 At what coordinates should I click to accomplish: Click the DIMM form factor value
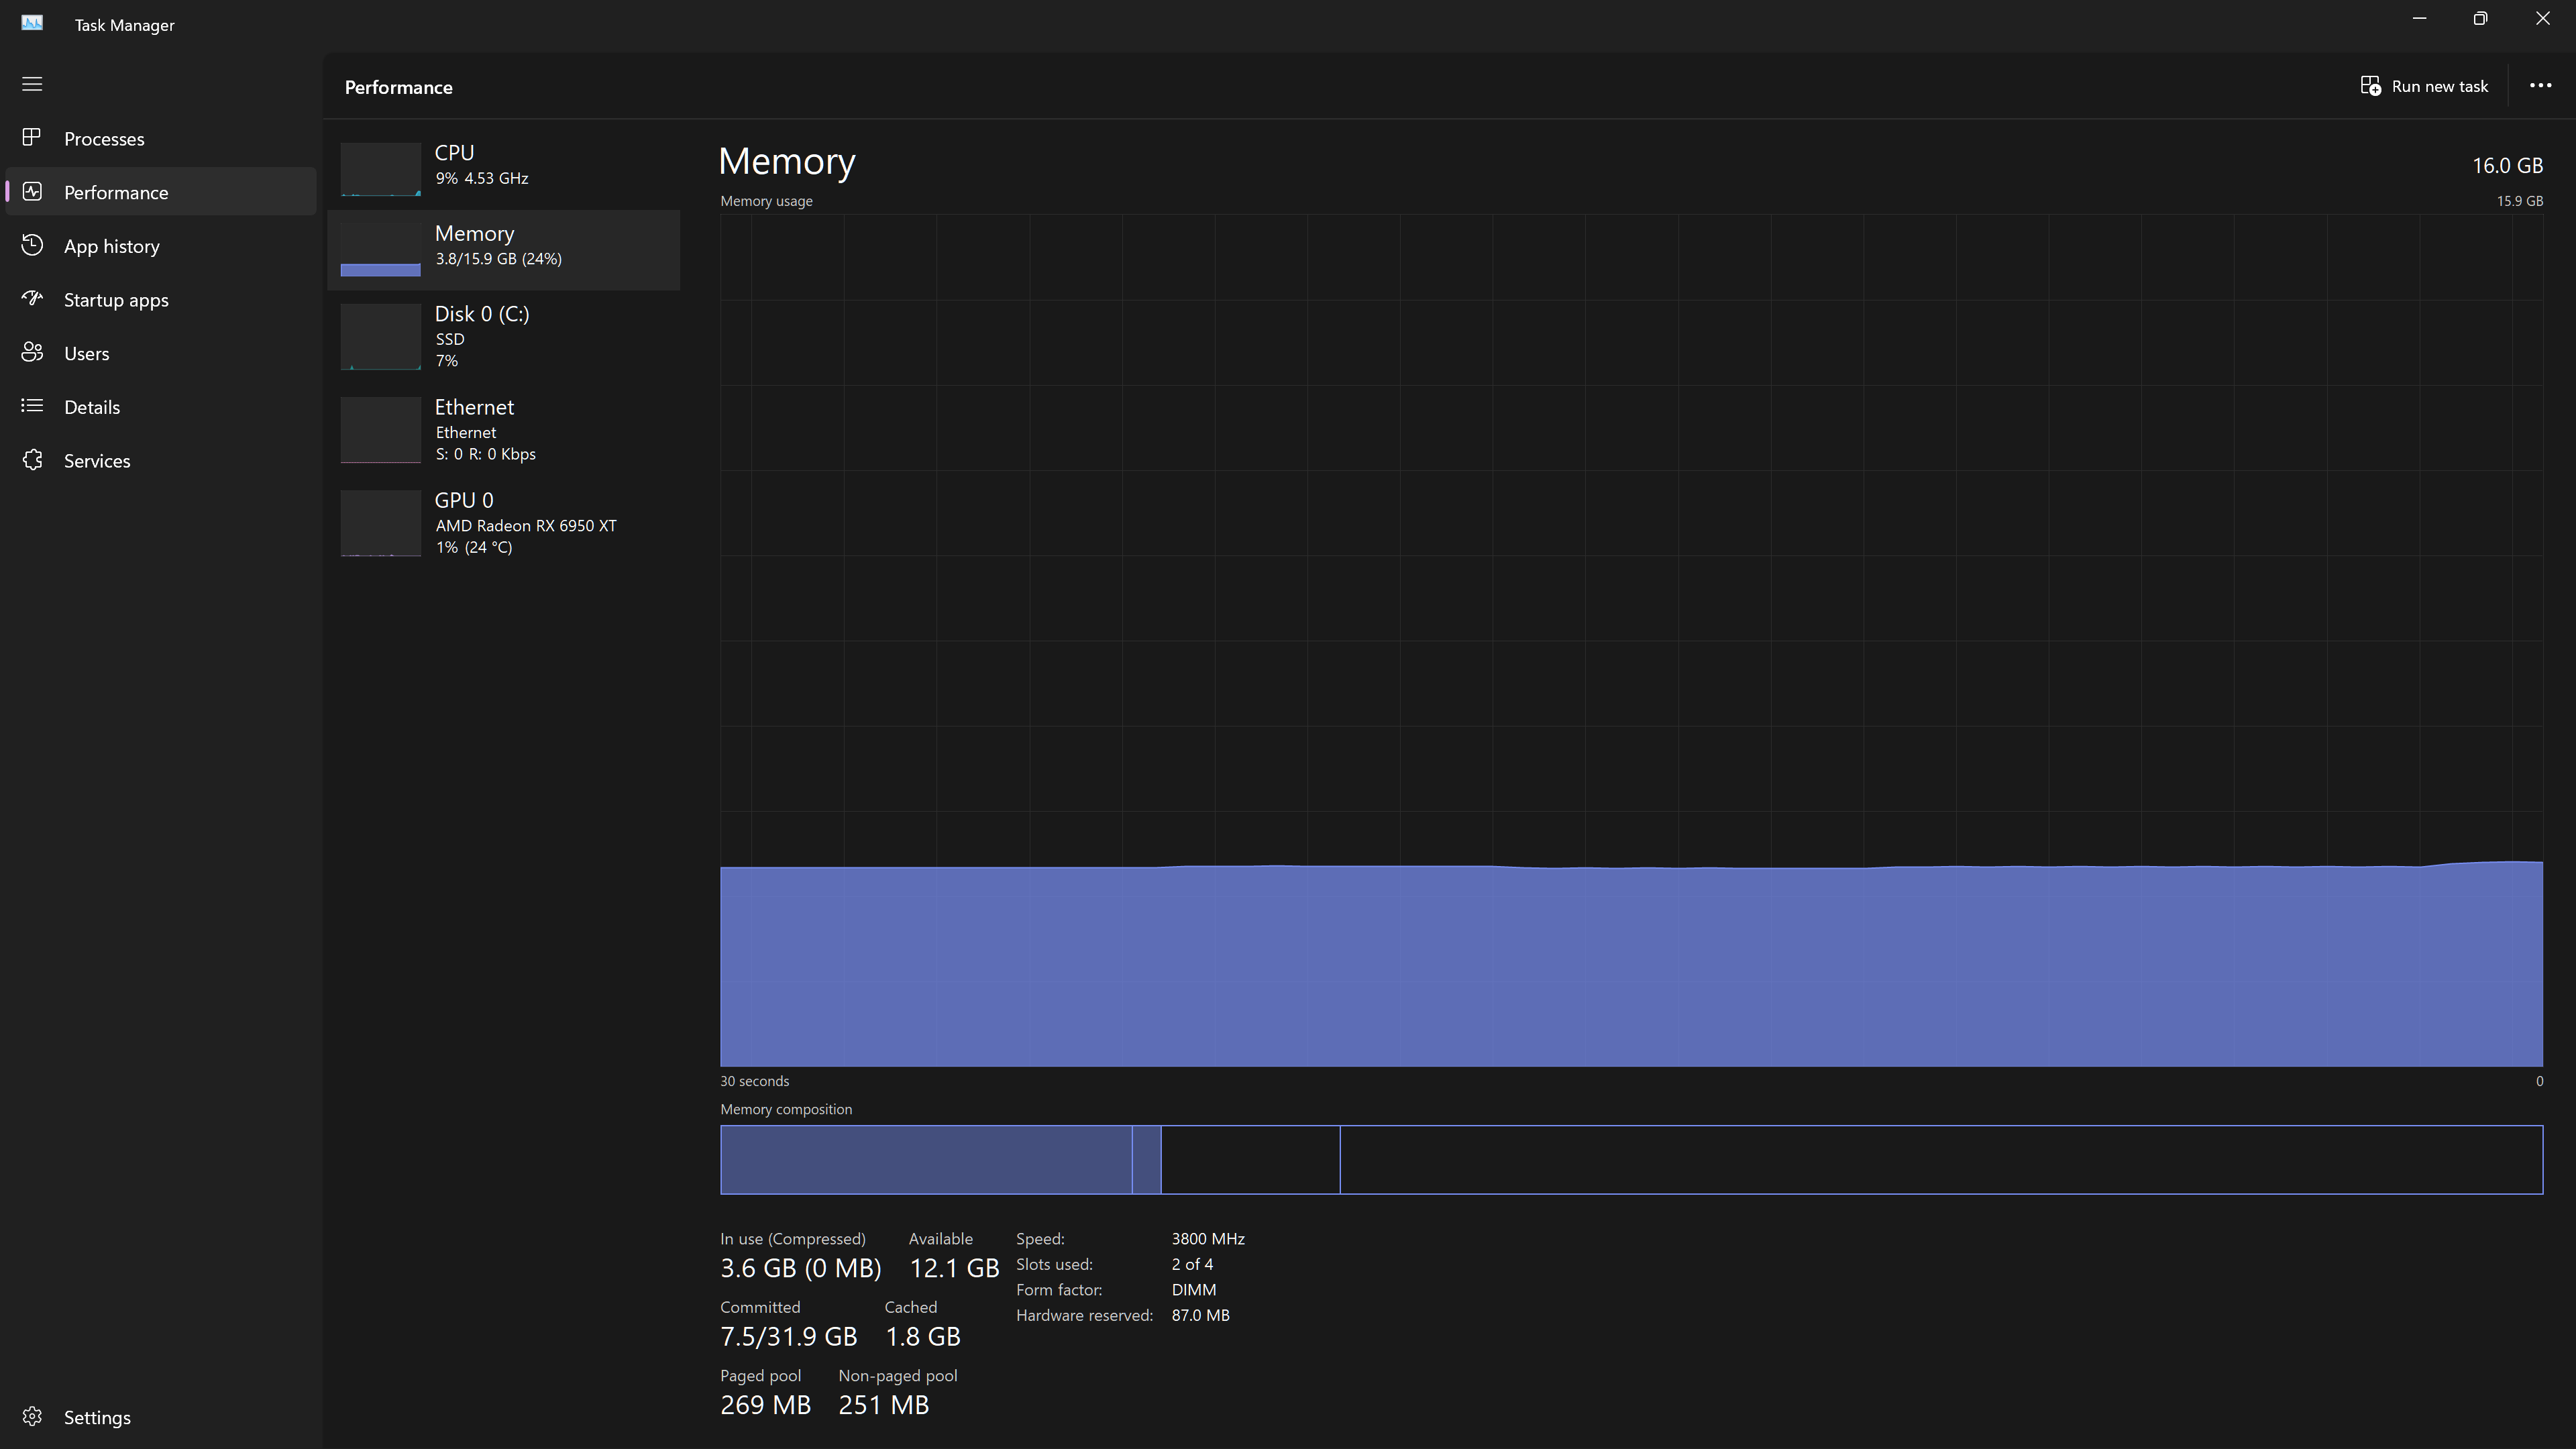coord(1194,1290)
